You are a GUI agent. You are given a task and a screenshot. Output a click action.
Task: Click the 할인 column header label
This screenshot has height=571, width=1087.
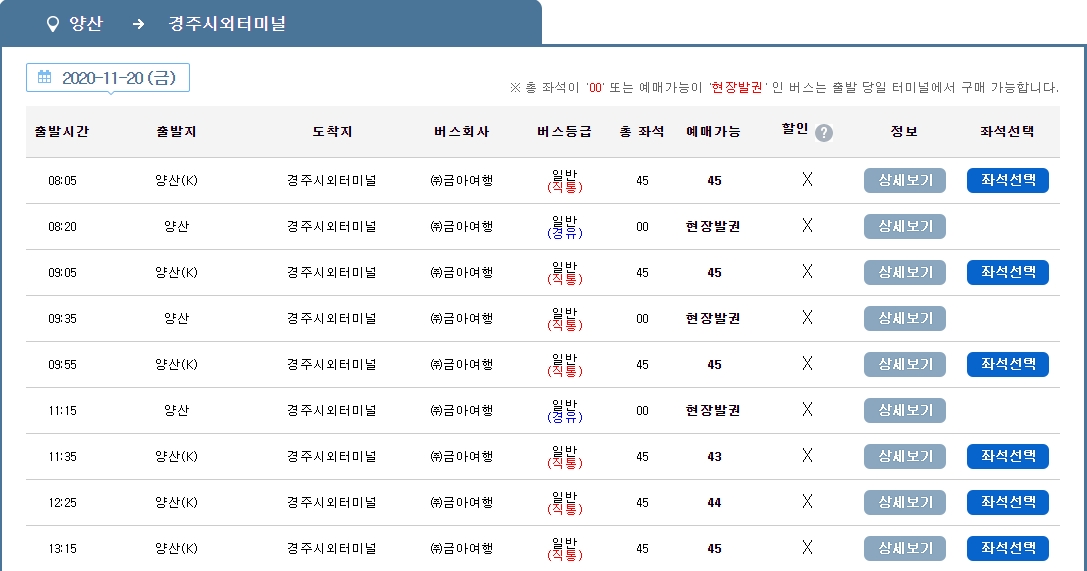coord(795,129)
